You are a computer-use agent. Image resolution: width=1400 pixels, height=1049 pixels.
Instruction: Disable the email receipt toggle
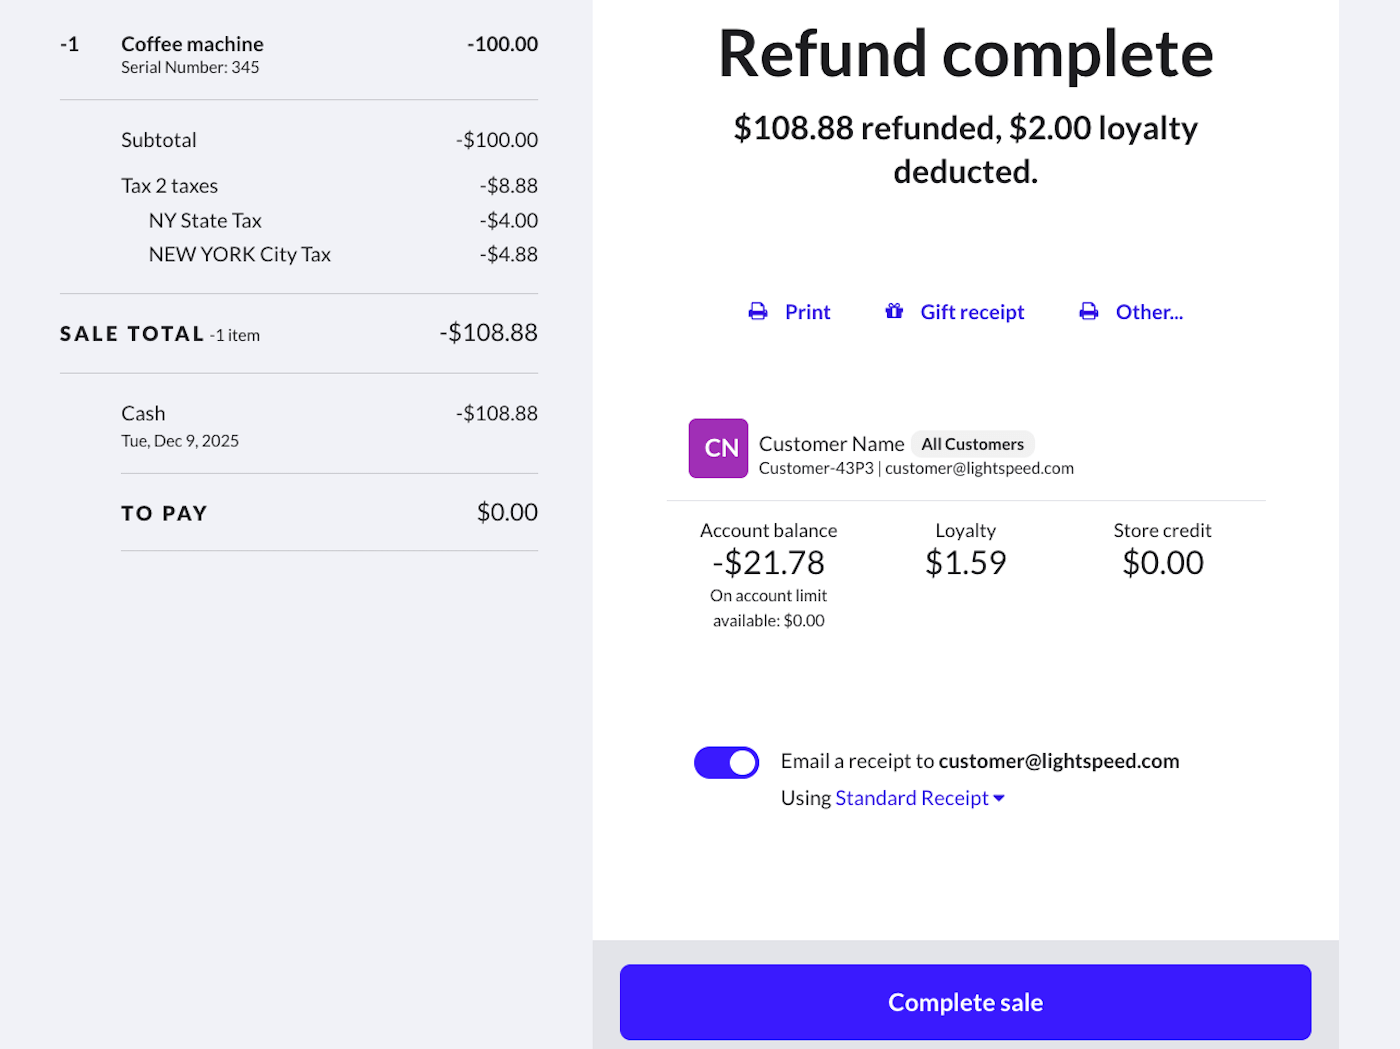pos(727,763)
